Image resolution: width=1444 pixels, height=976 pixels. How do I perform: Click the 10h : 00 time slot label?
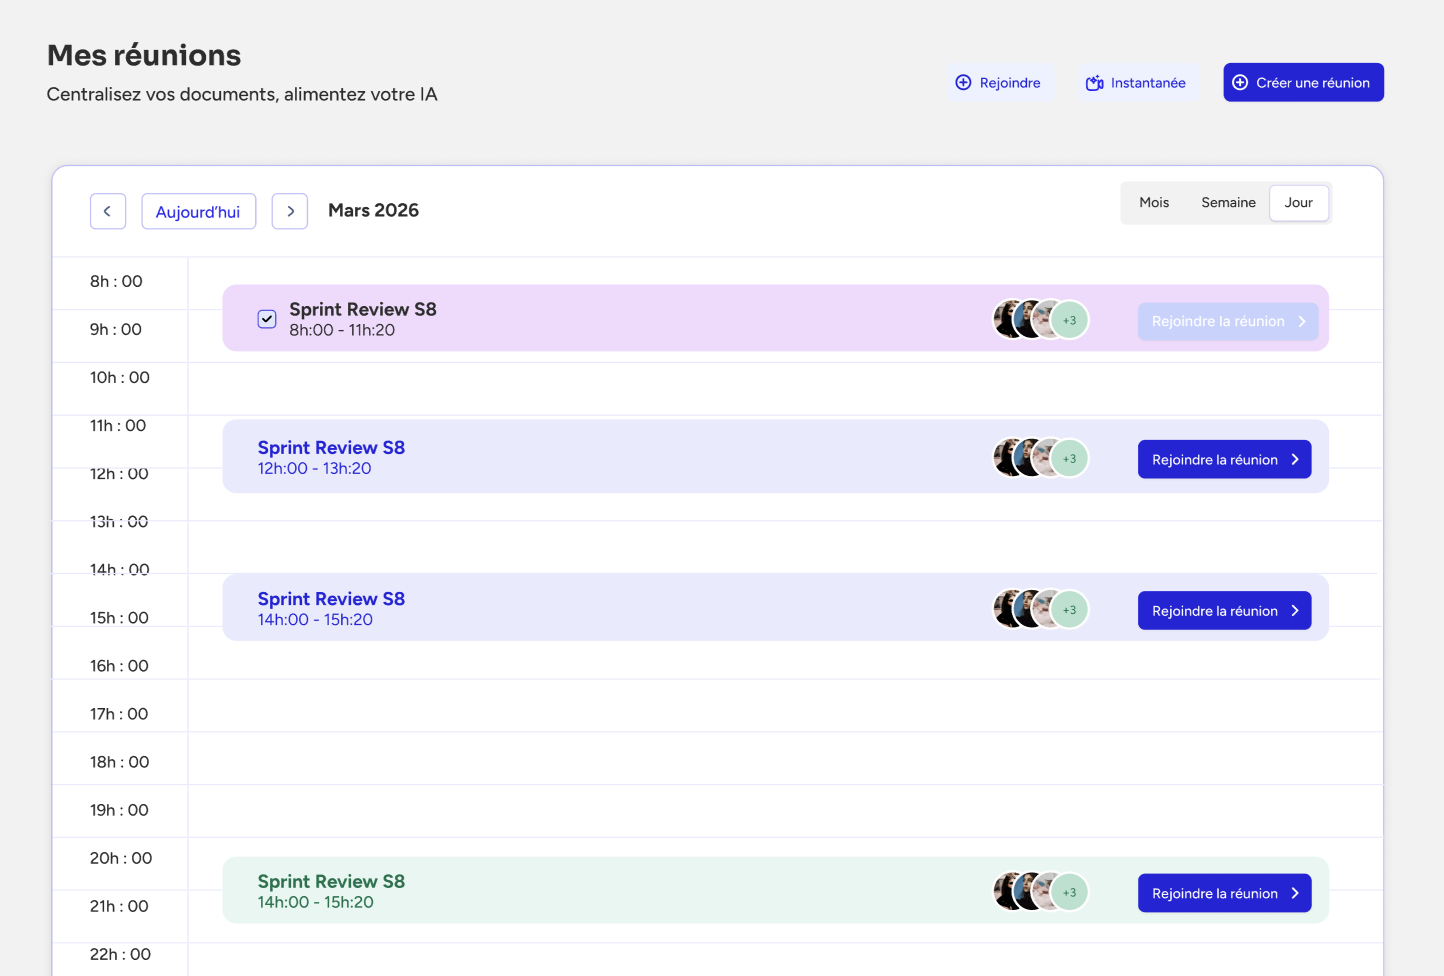[120, 377]
